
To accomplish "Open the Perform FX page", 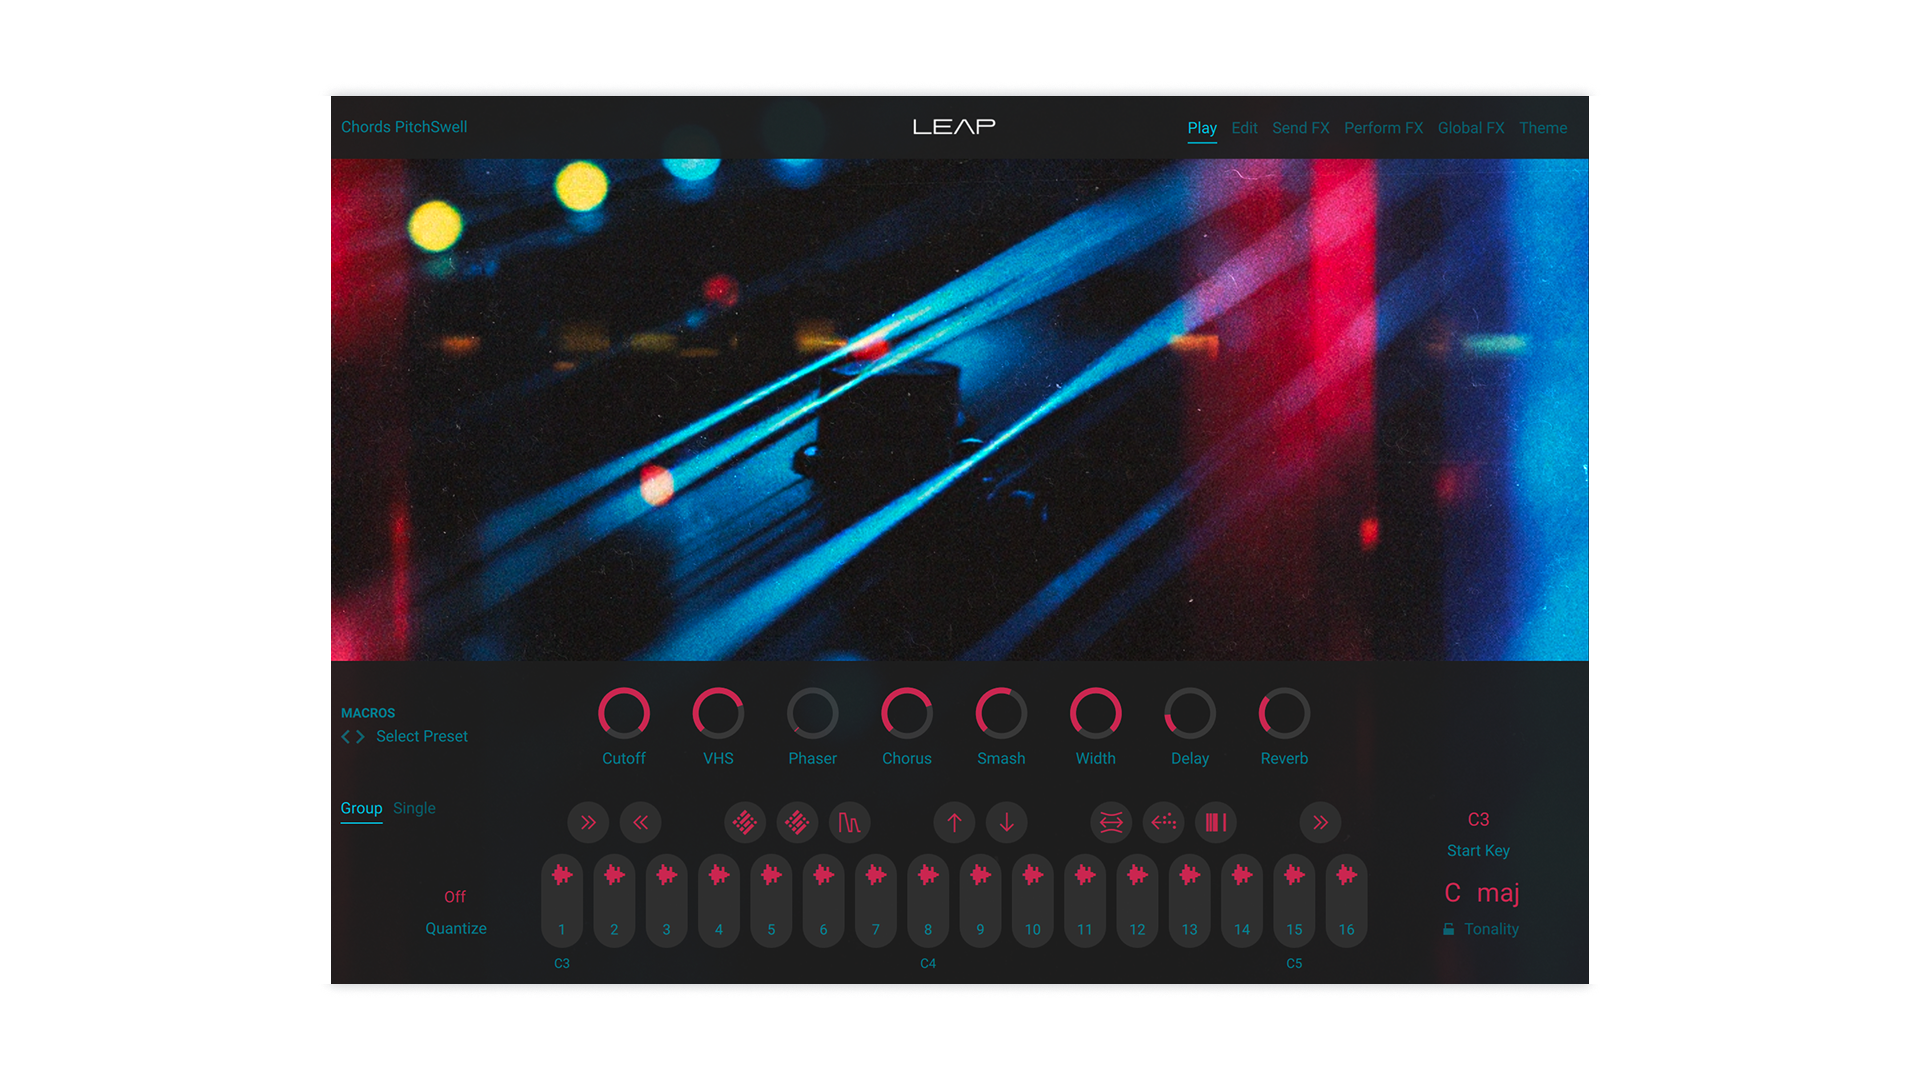I will click(1383, 127).
